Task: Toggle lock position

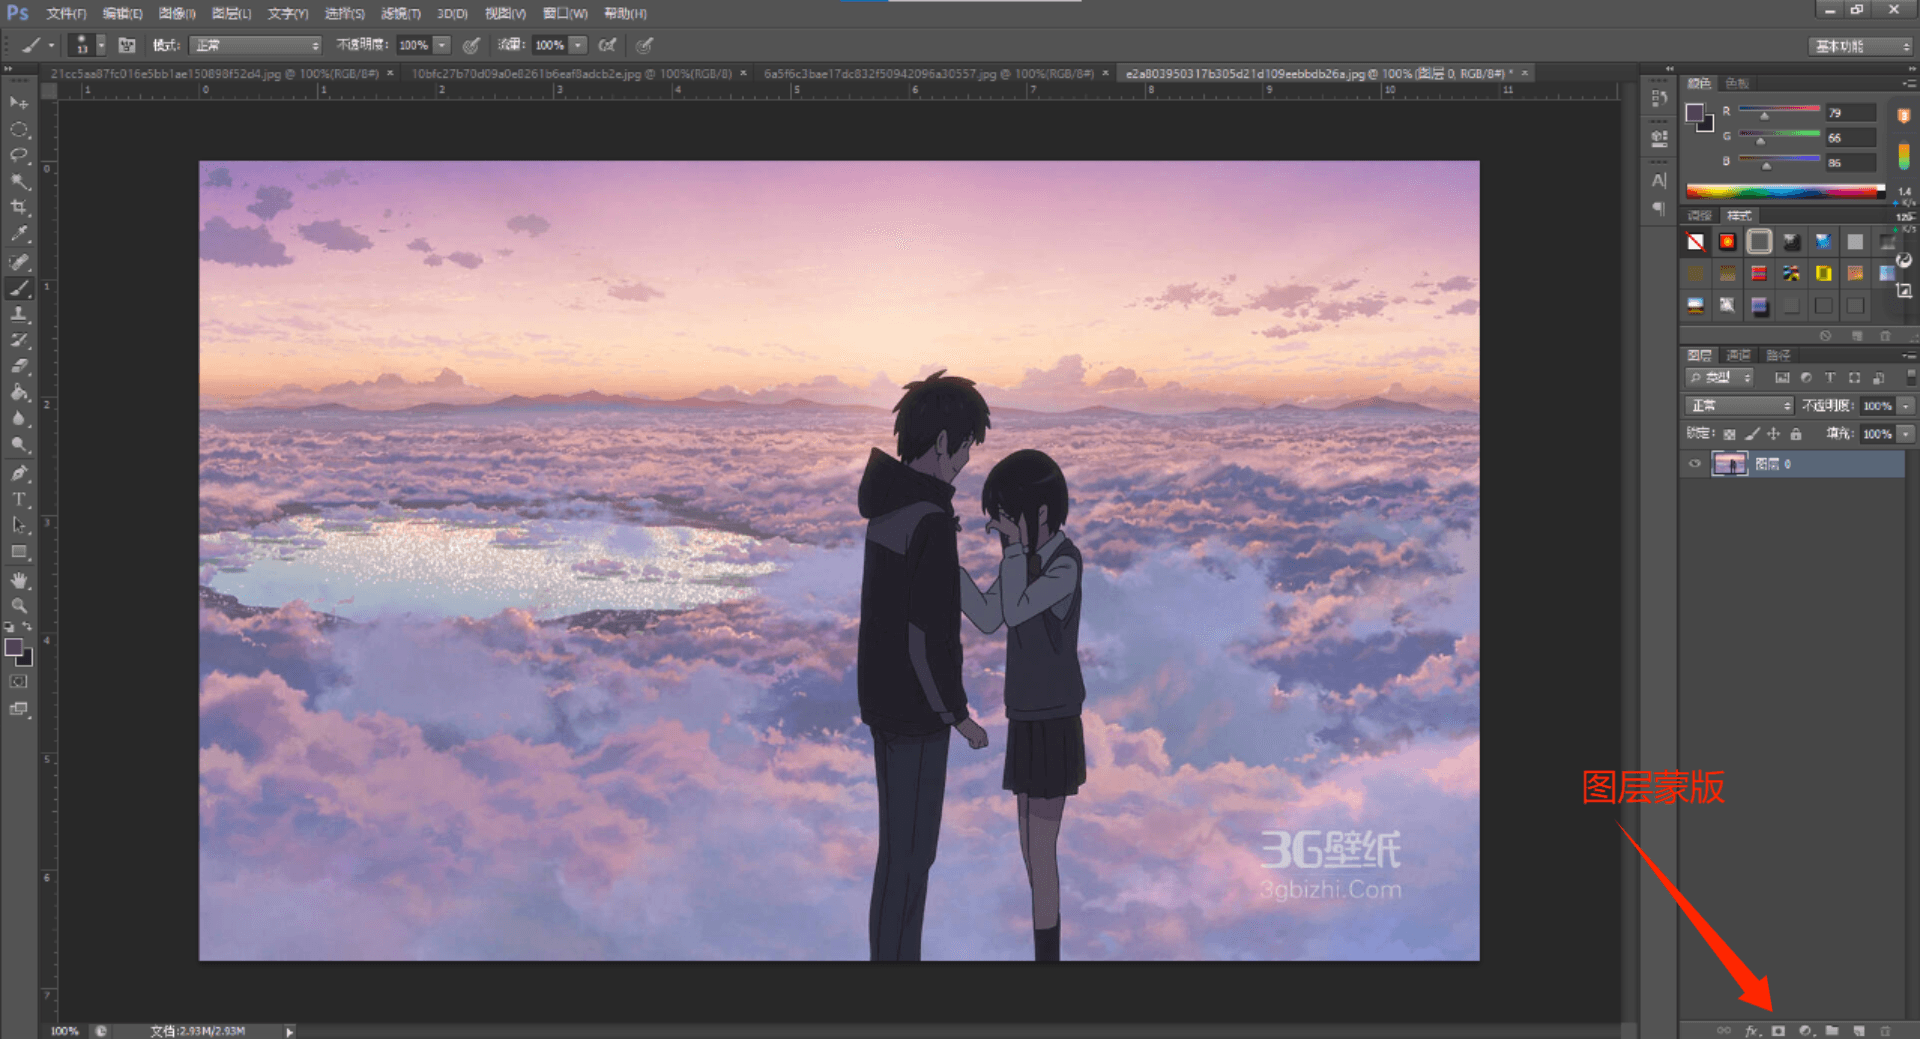Action: [1773, 434]
